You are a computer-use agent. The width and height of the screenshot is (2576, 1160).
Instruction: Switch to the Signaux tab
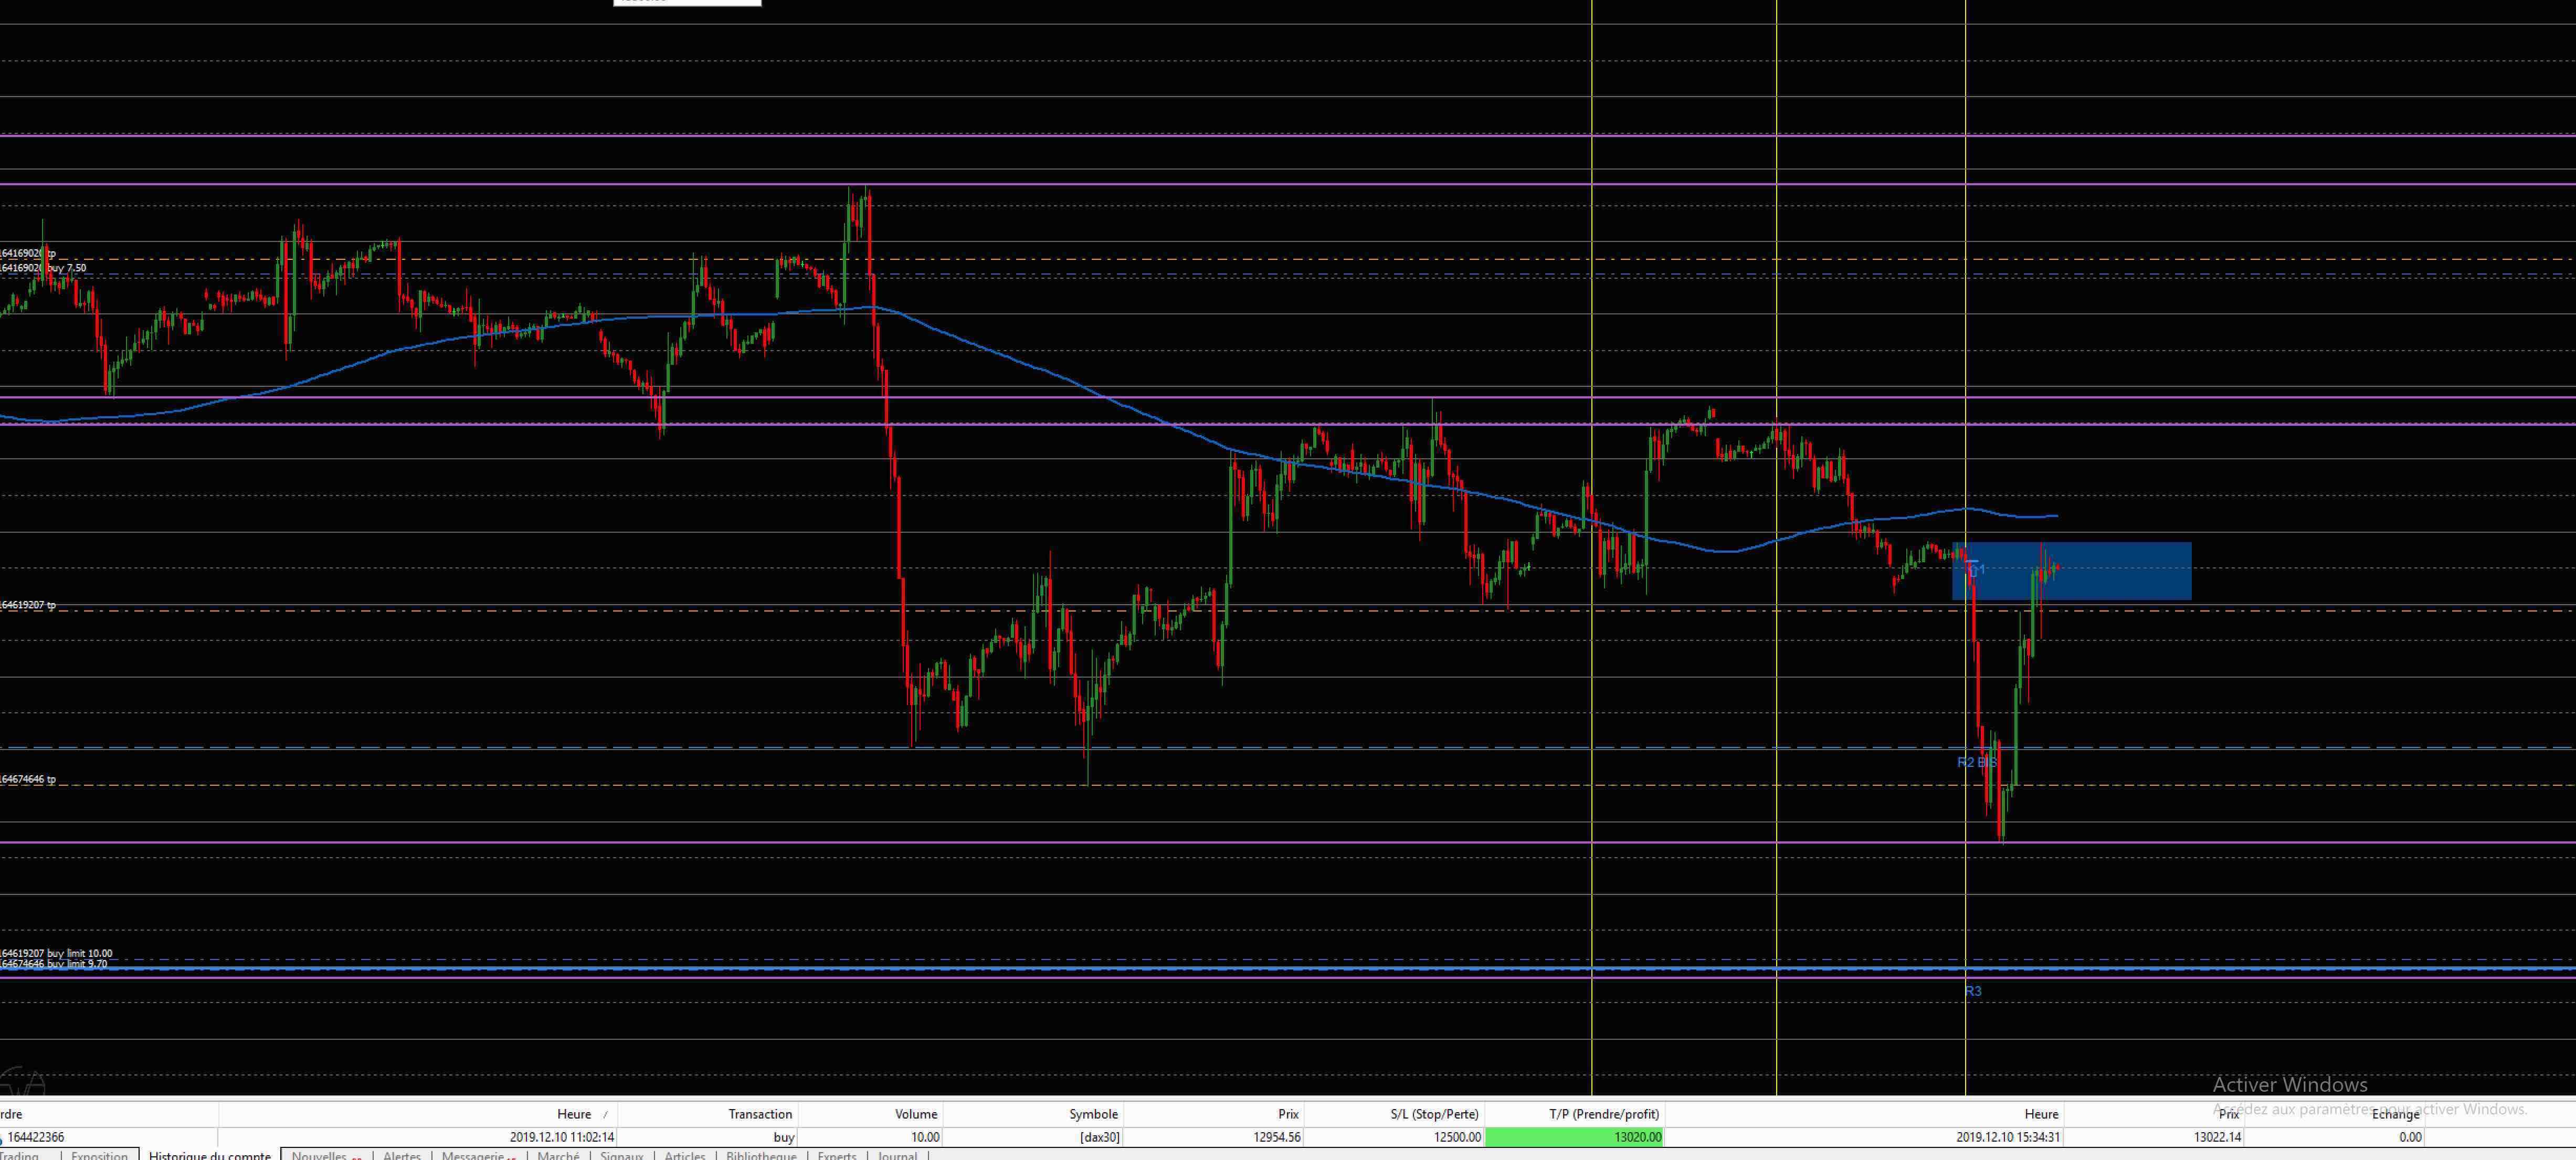click(621, 1155)
